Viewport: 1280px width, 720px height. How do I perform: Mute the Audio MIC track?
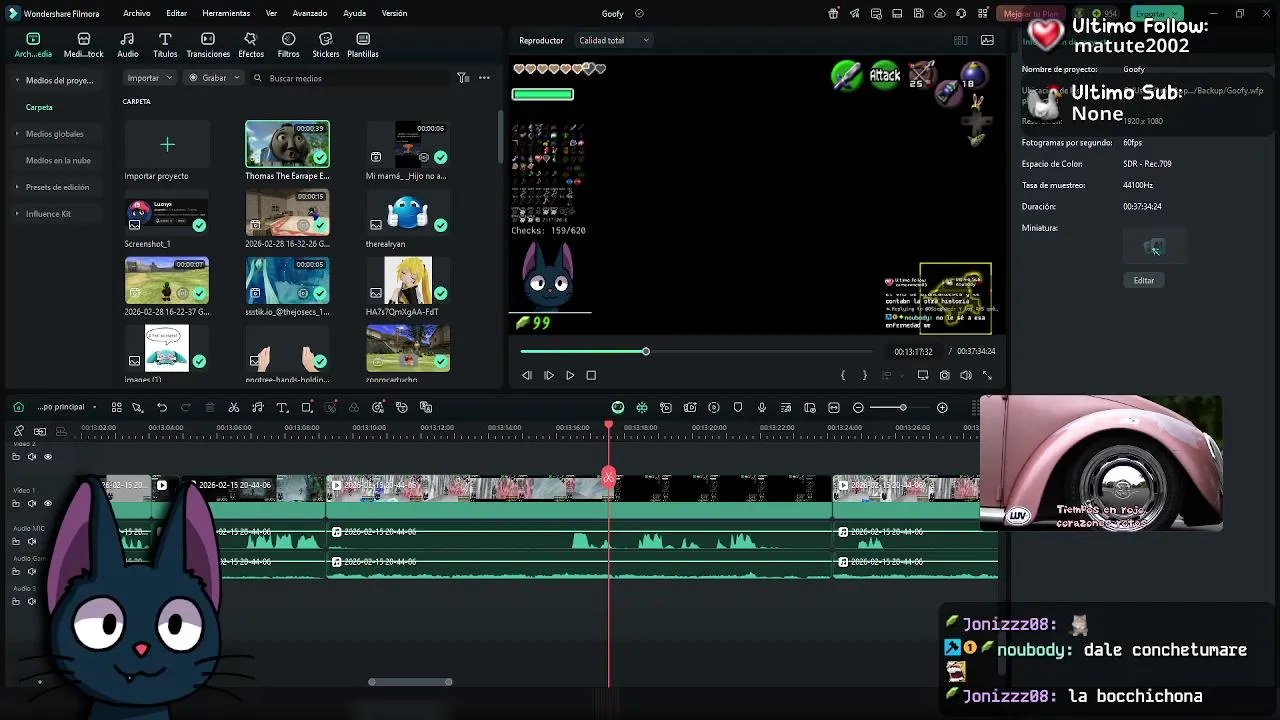click(31, 541)
